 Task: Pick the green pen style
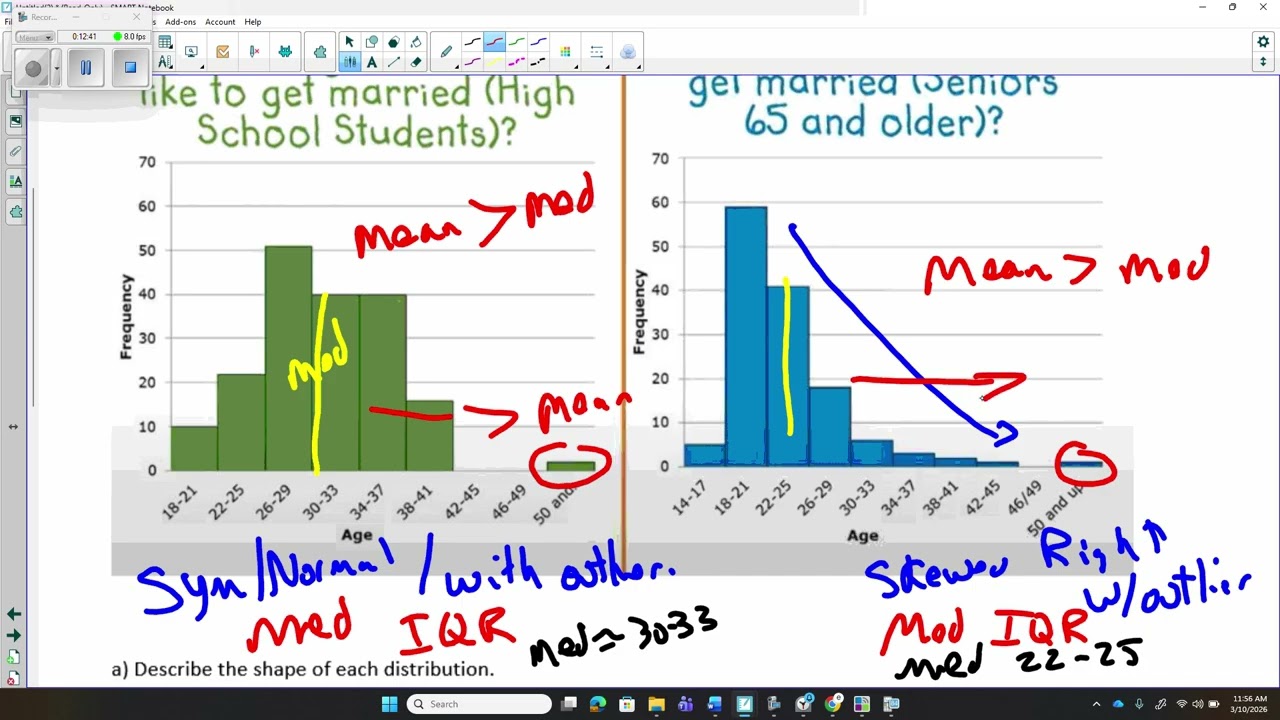tap(516, 43)
